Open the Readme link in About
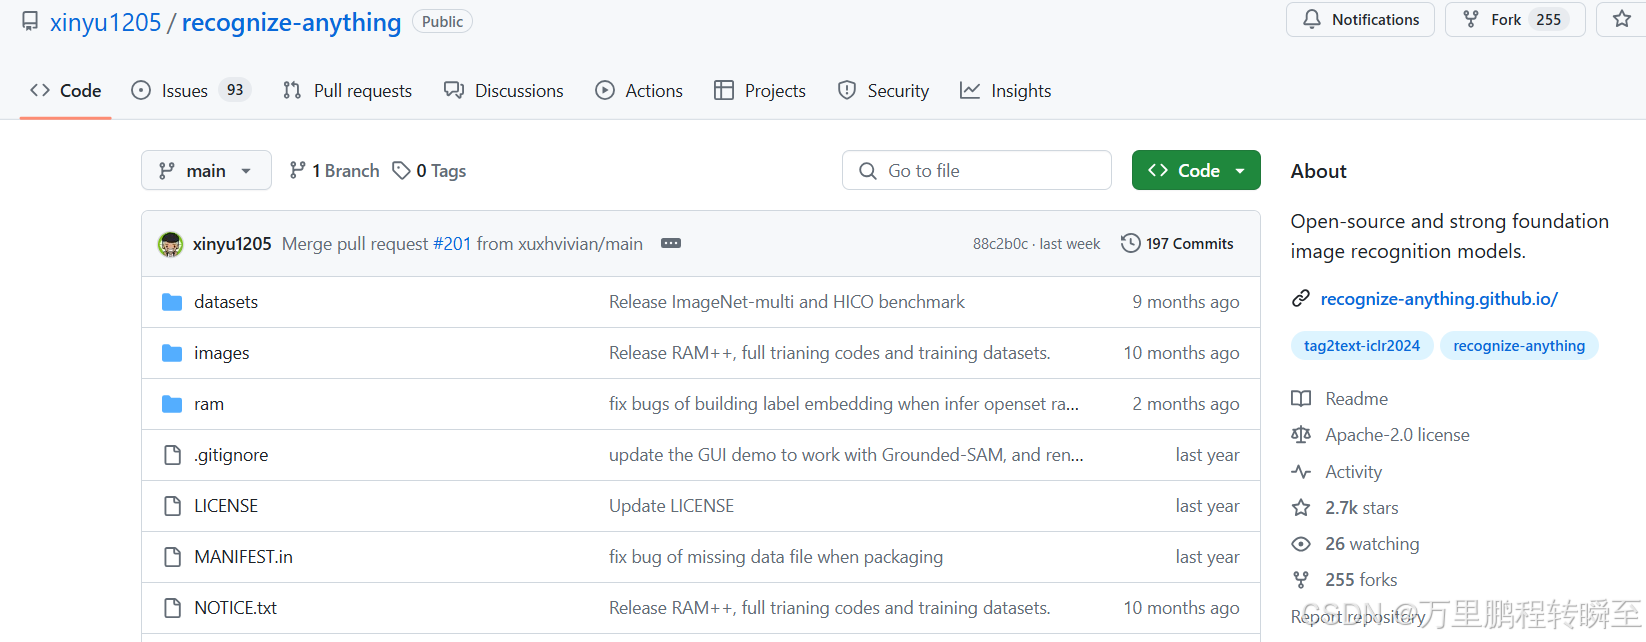1646x642 pixels. [x=1340, y=399]
